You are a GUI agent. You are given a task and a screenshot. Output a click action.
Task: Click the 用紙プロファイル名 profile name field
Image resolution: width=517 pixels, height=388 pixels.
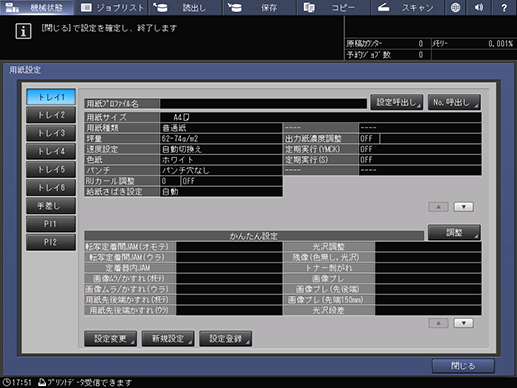pyautogui.click(x=263, y=104)
